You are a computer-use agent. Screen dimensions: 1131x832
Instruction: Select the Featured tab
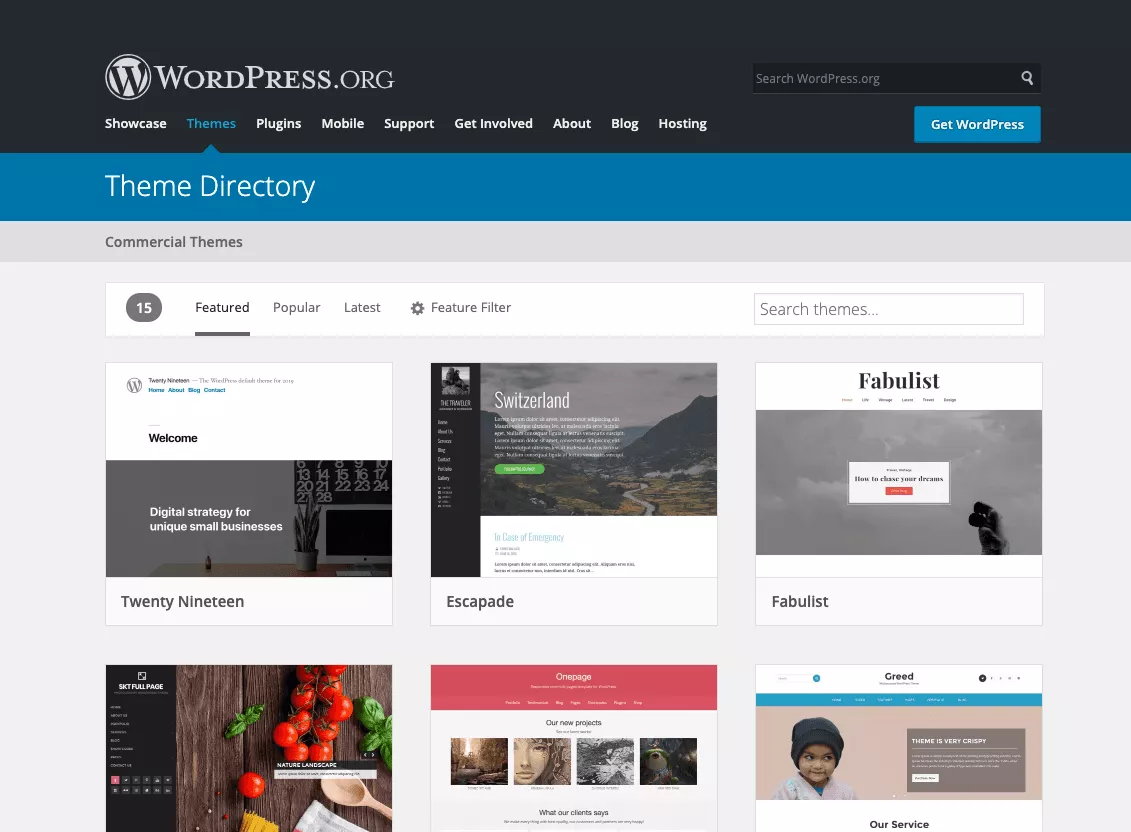[x=222, y=307]
